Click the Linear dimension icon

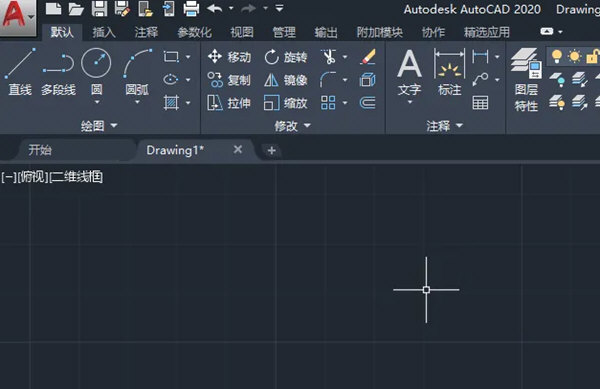pos(480,57)
